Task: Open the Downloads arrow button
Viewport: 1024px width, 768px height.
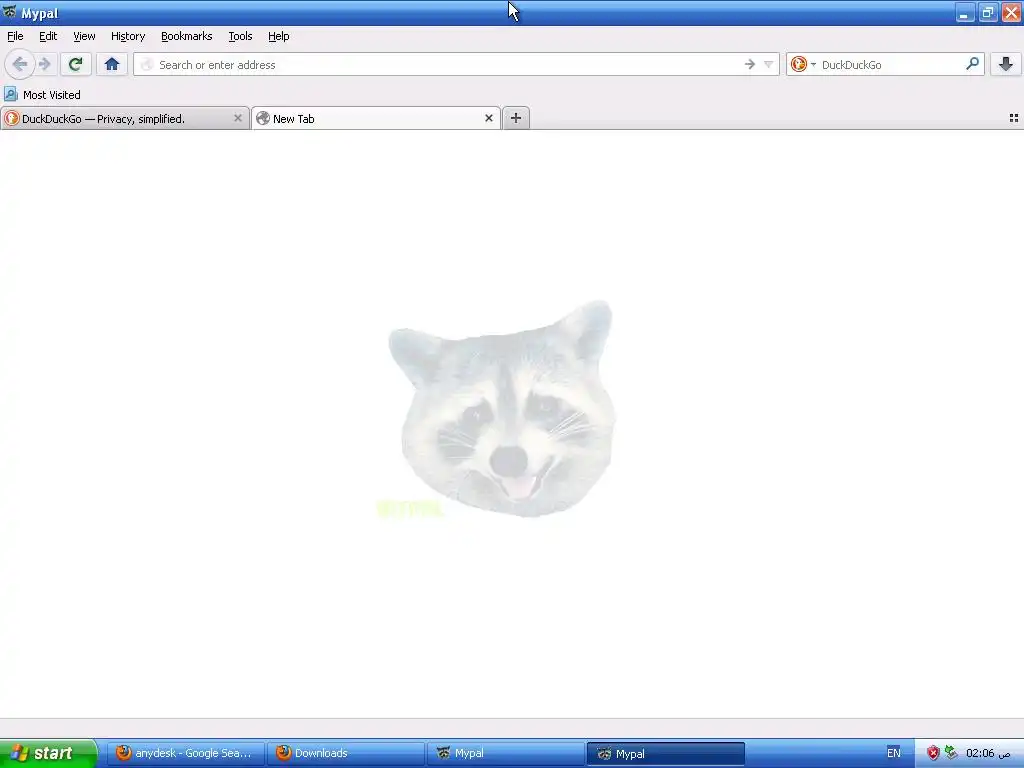Action: tap(1006, 64)
